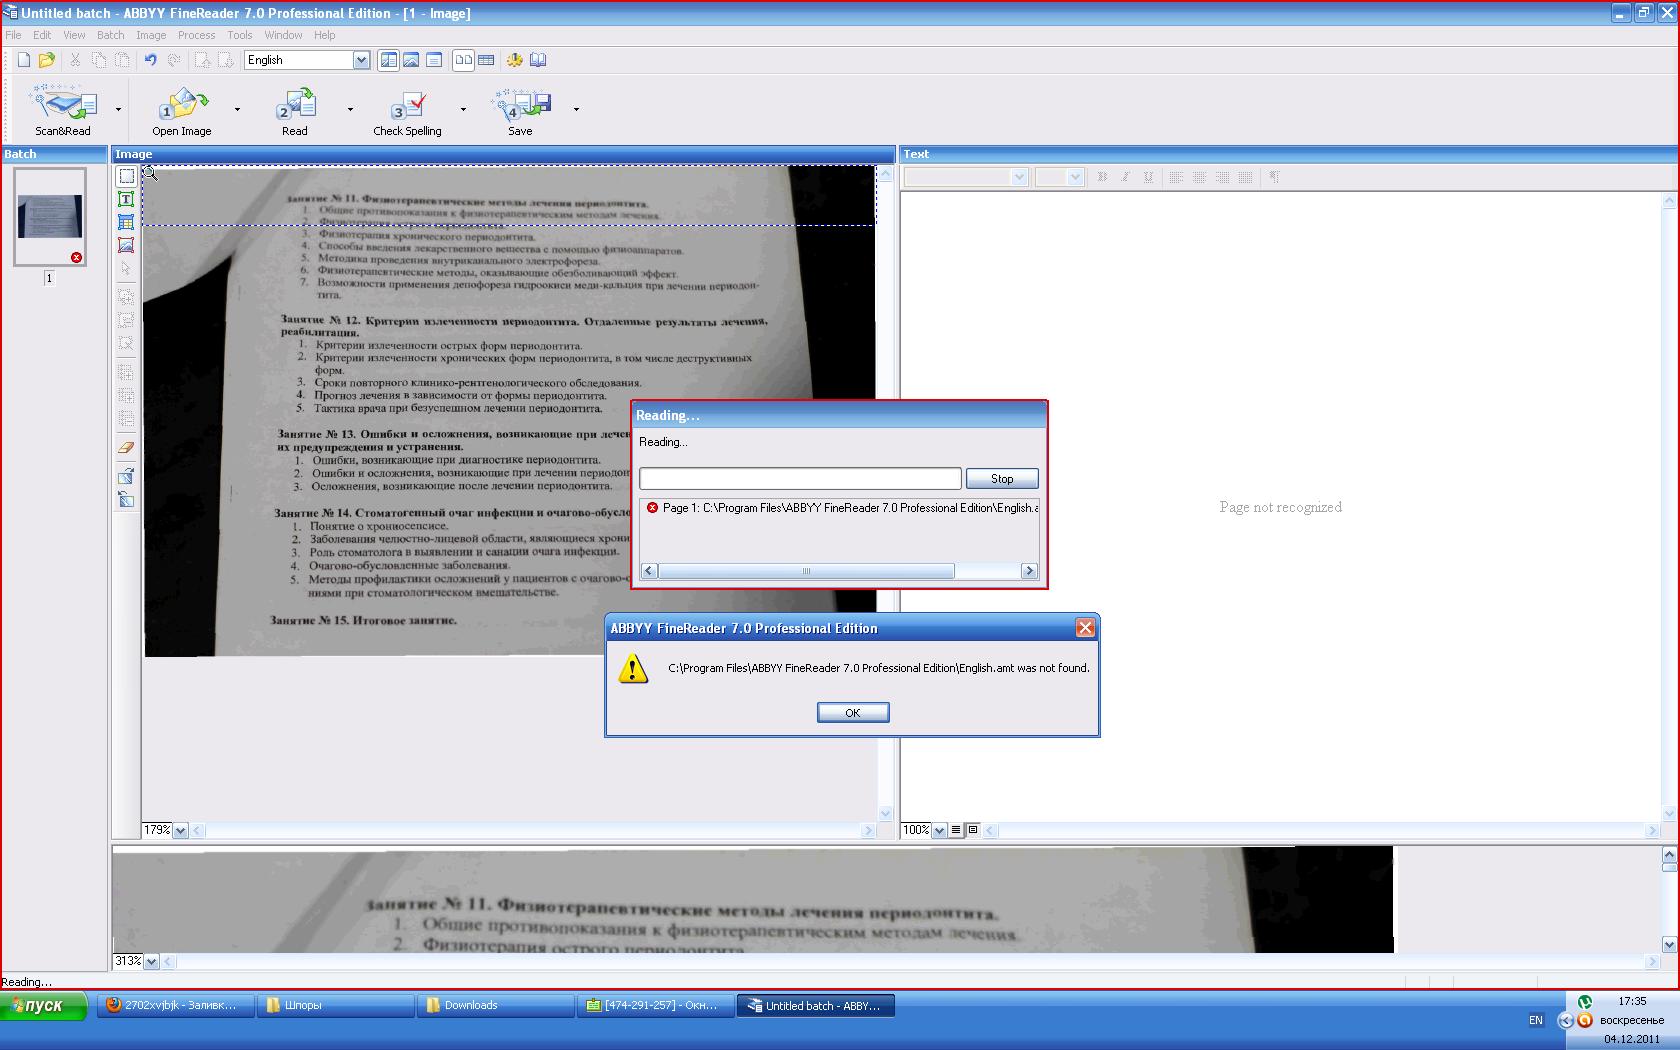
Task: Select the draw Table block tool
Action: pos(126,222)
